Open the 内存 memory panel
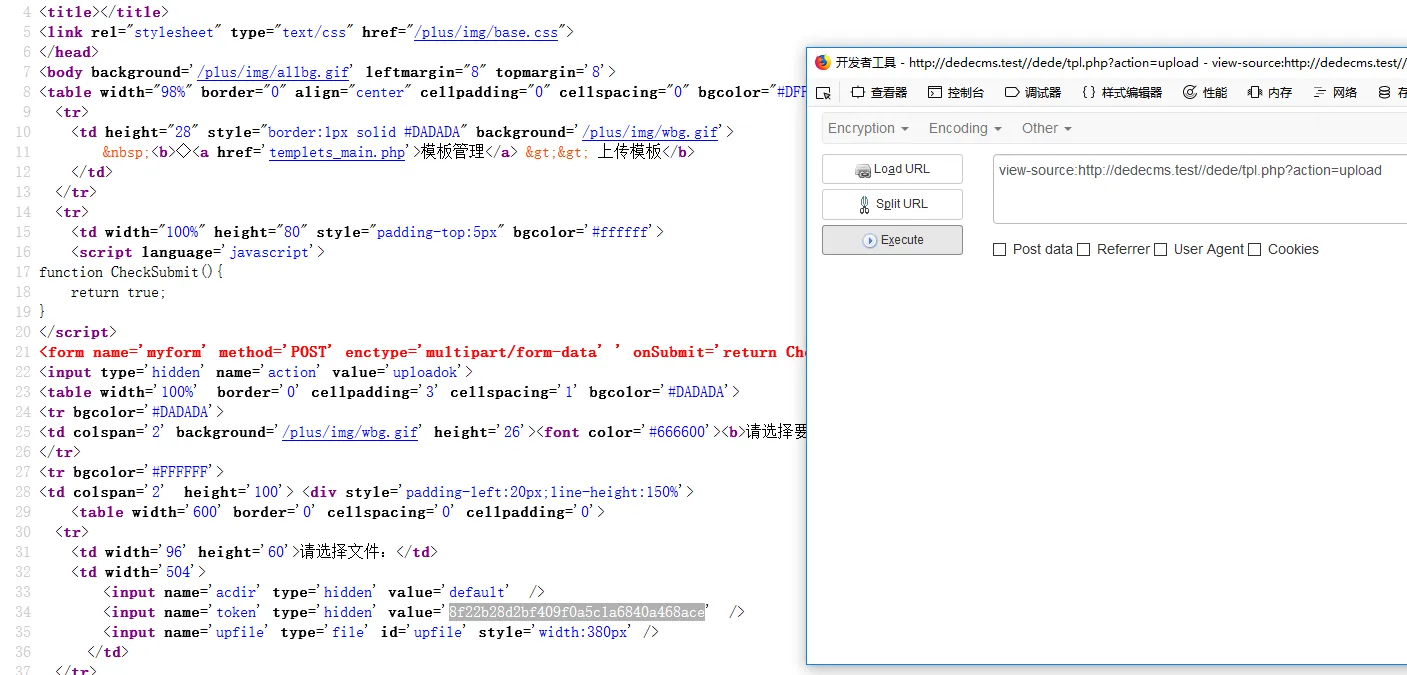 1270,93
